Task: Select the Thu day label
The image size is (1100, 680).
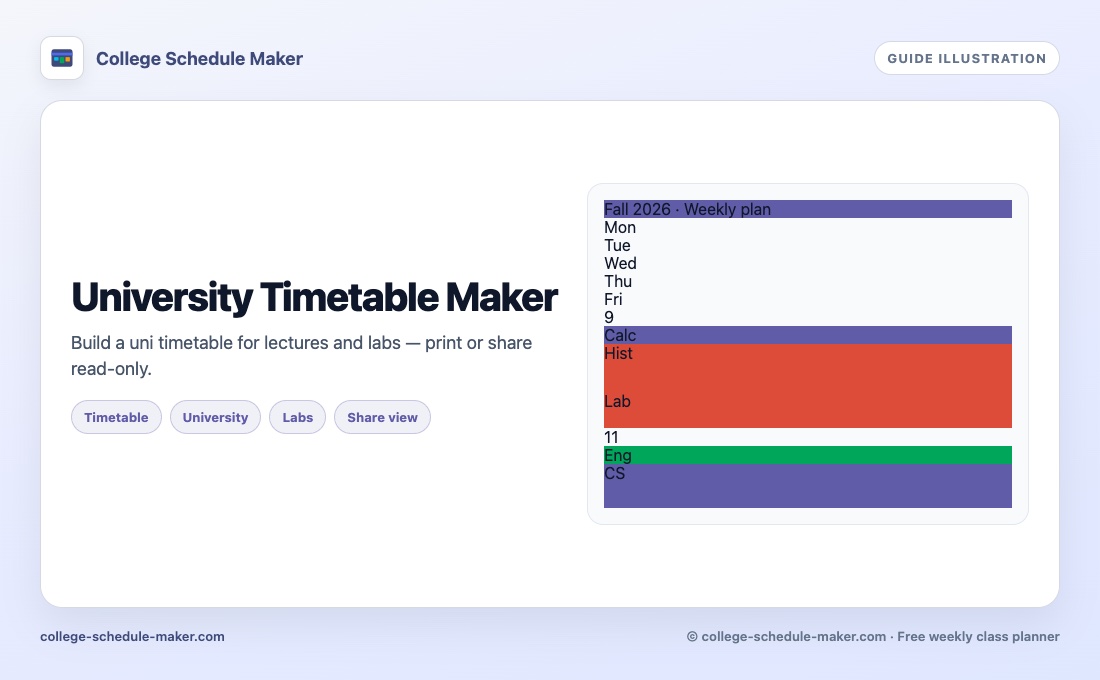Action: click(618, 281)
